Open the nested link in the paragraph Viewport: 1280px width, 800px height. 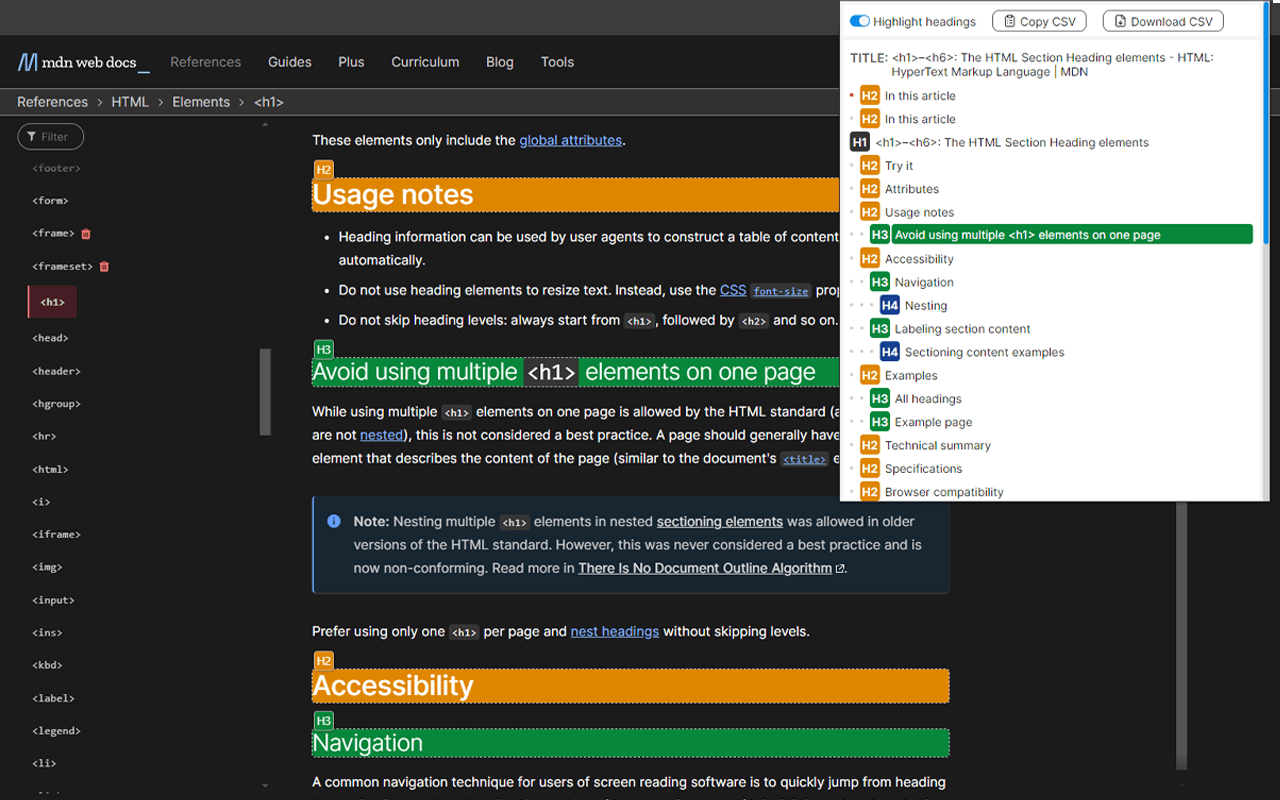(x=381, y=435)
